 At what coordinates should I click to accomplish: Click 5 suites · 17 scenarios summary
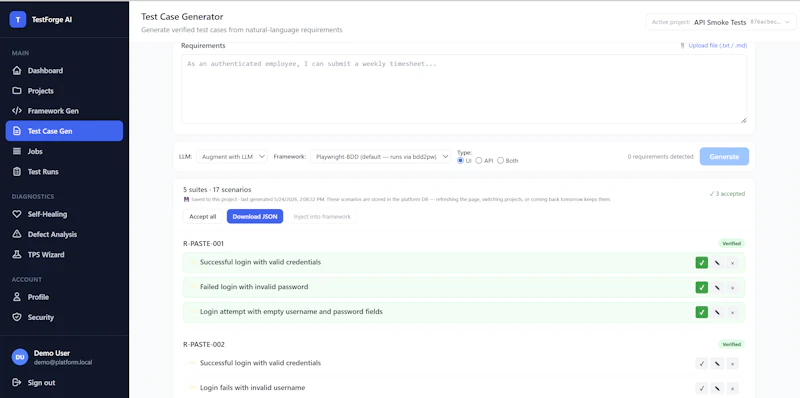click(217, 189)
